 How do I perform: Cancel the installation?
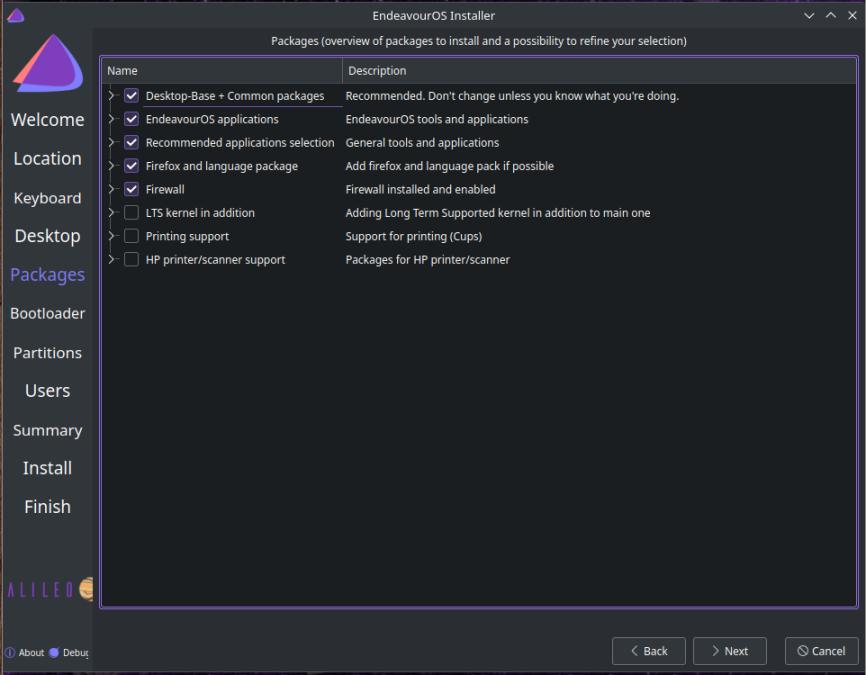point(821,651)
